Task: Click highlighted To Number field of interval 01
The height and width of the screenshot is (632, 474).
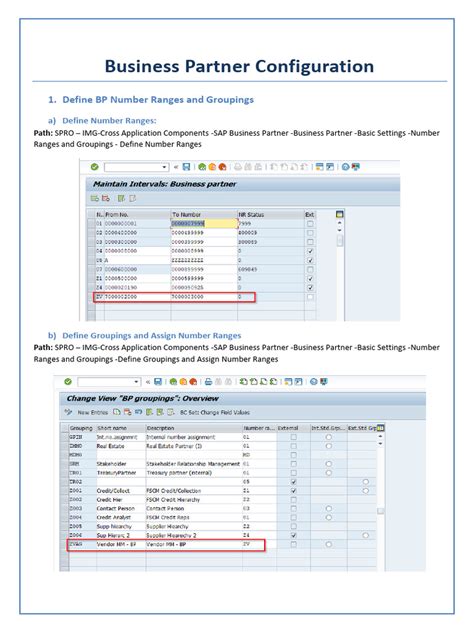Action: coord(204,224)
